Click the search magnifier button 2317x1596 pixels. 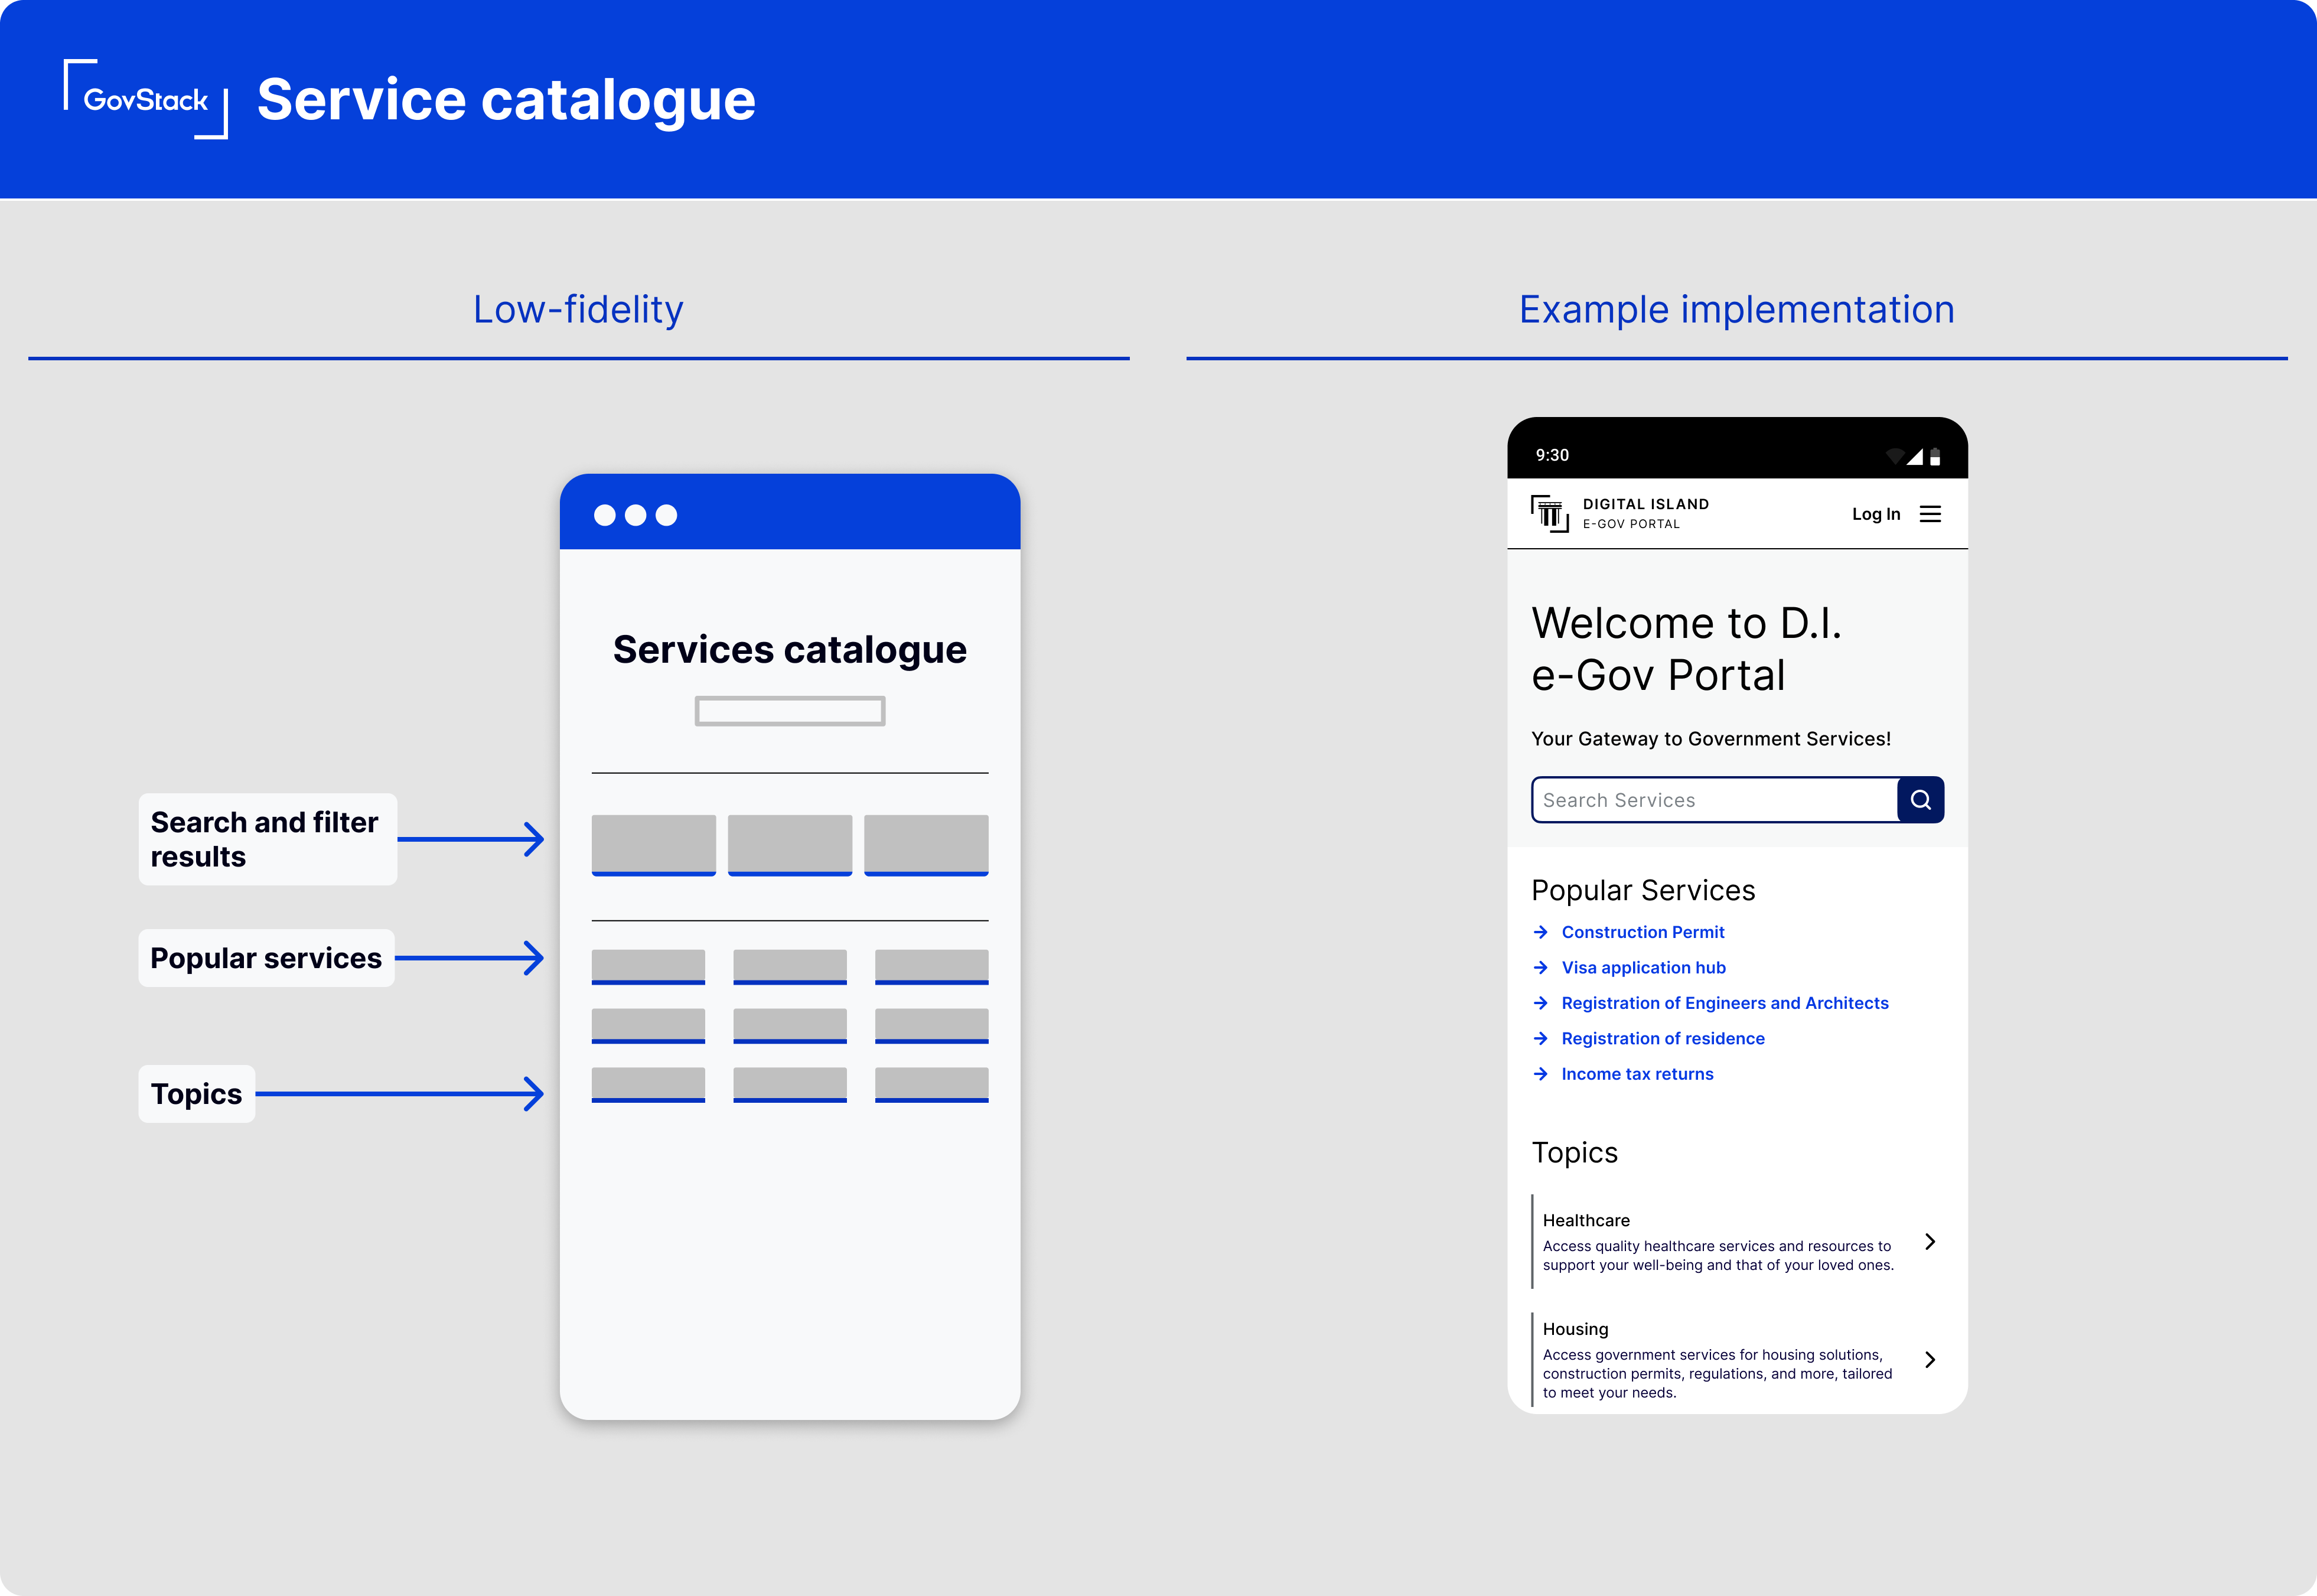point(1920,800)
